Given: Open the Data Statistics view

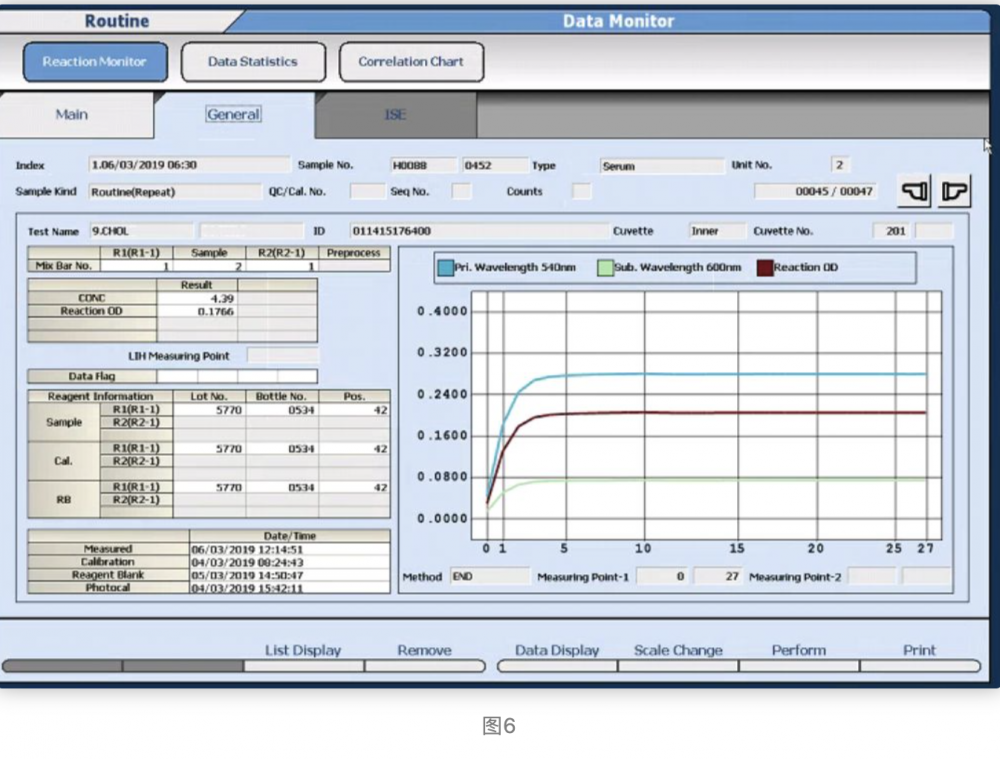Looking at the screenshot, I should 253,62.
